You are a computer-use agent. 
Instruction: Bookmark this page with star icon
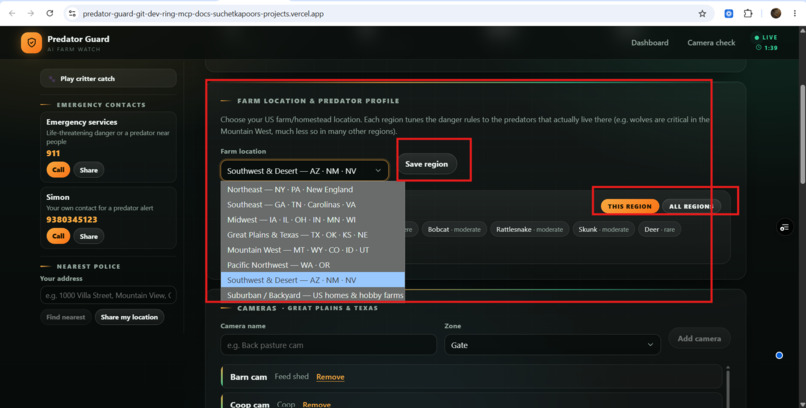(702, 14)
